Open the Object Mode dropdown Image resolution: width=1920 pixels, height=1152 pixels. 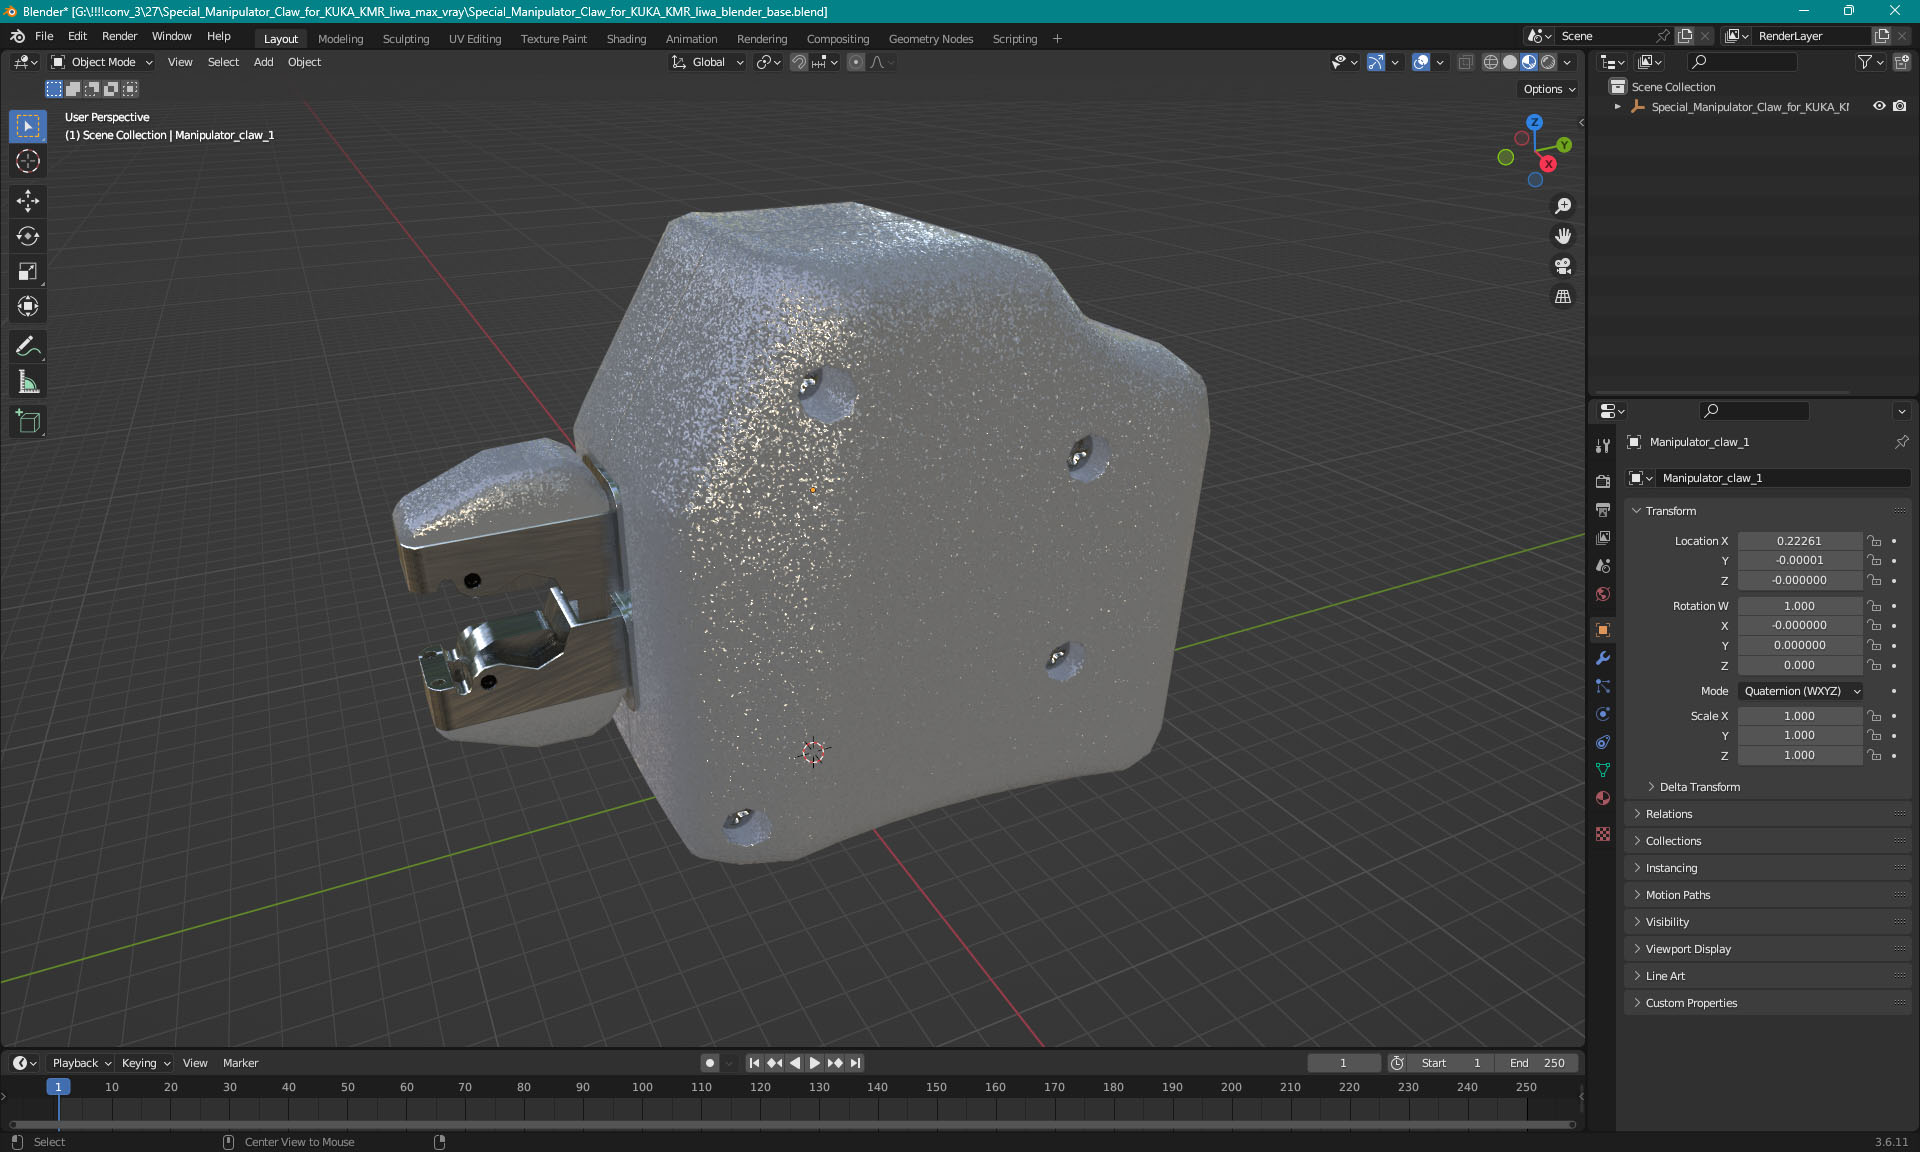pos(102,62)
